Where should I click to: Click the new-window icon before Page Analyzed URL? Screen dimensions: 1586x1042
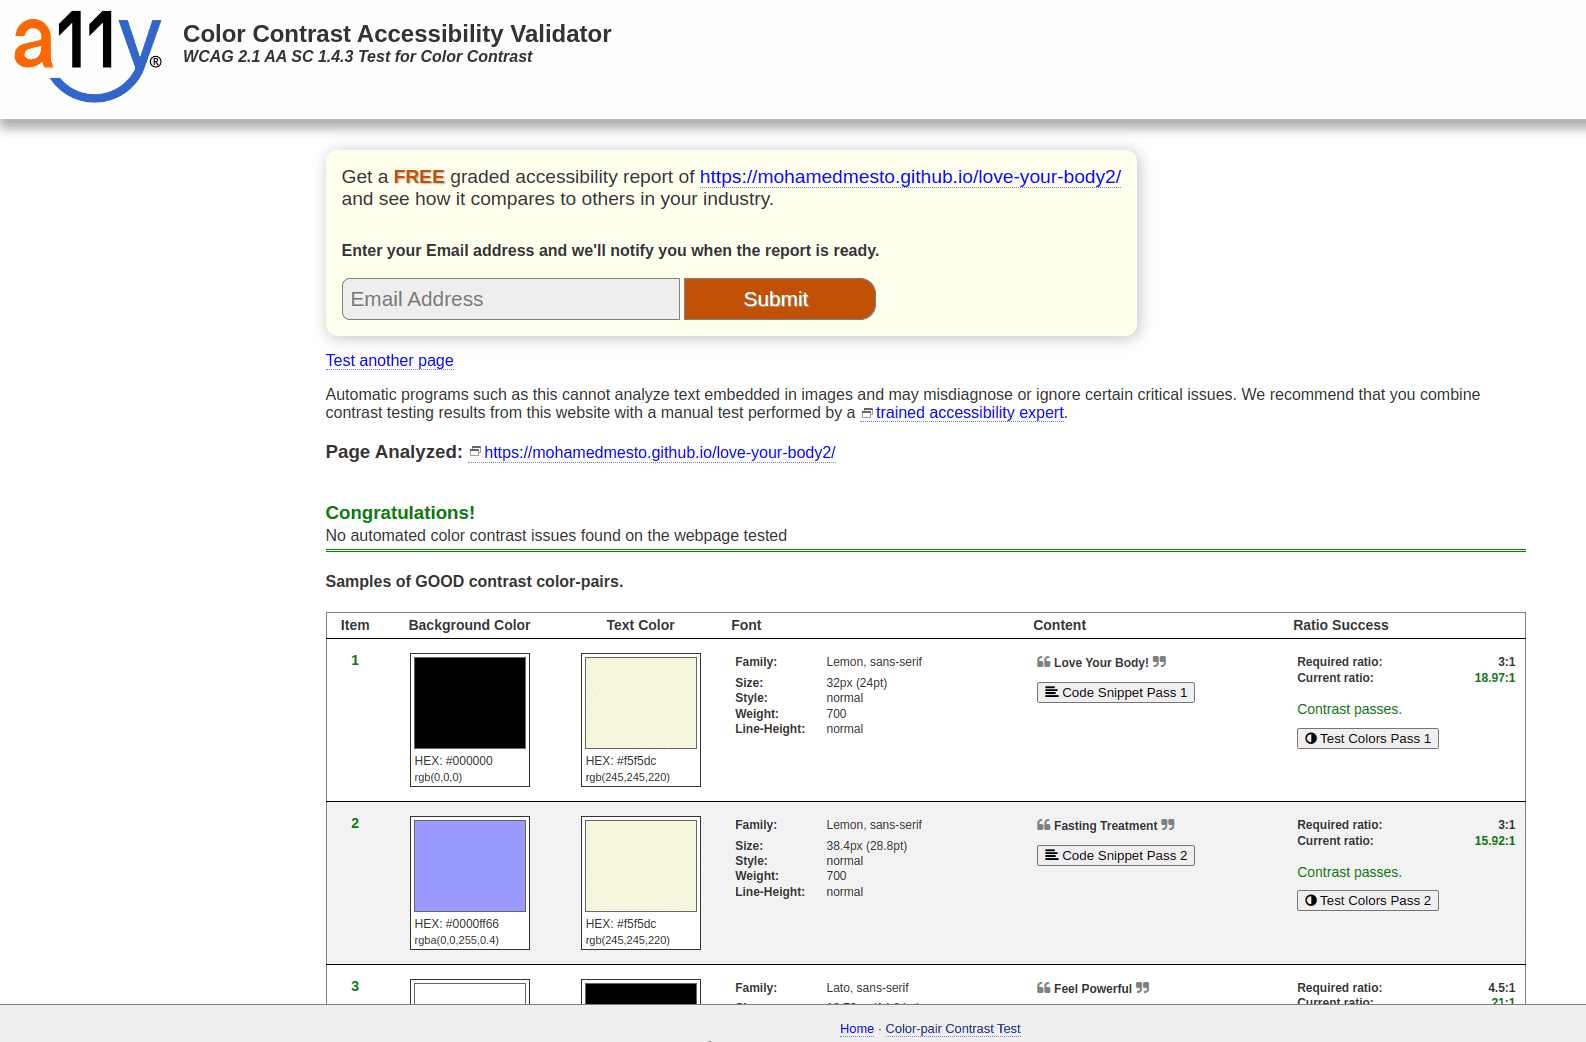[476, 452]
